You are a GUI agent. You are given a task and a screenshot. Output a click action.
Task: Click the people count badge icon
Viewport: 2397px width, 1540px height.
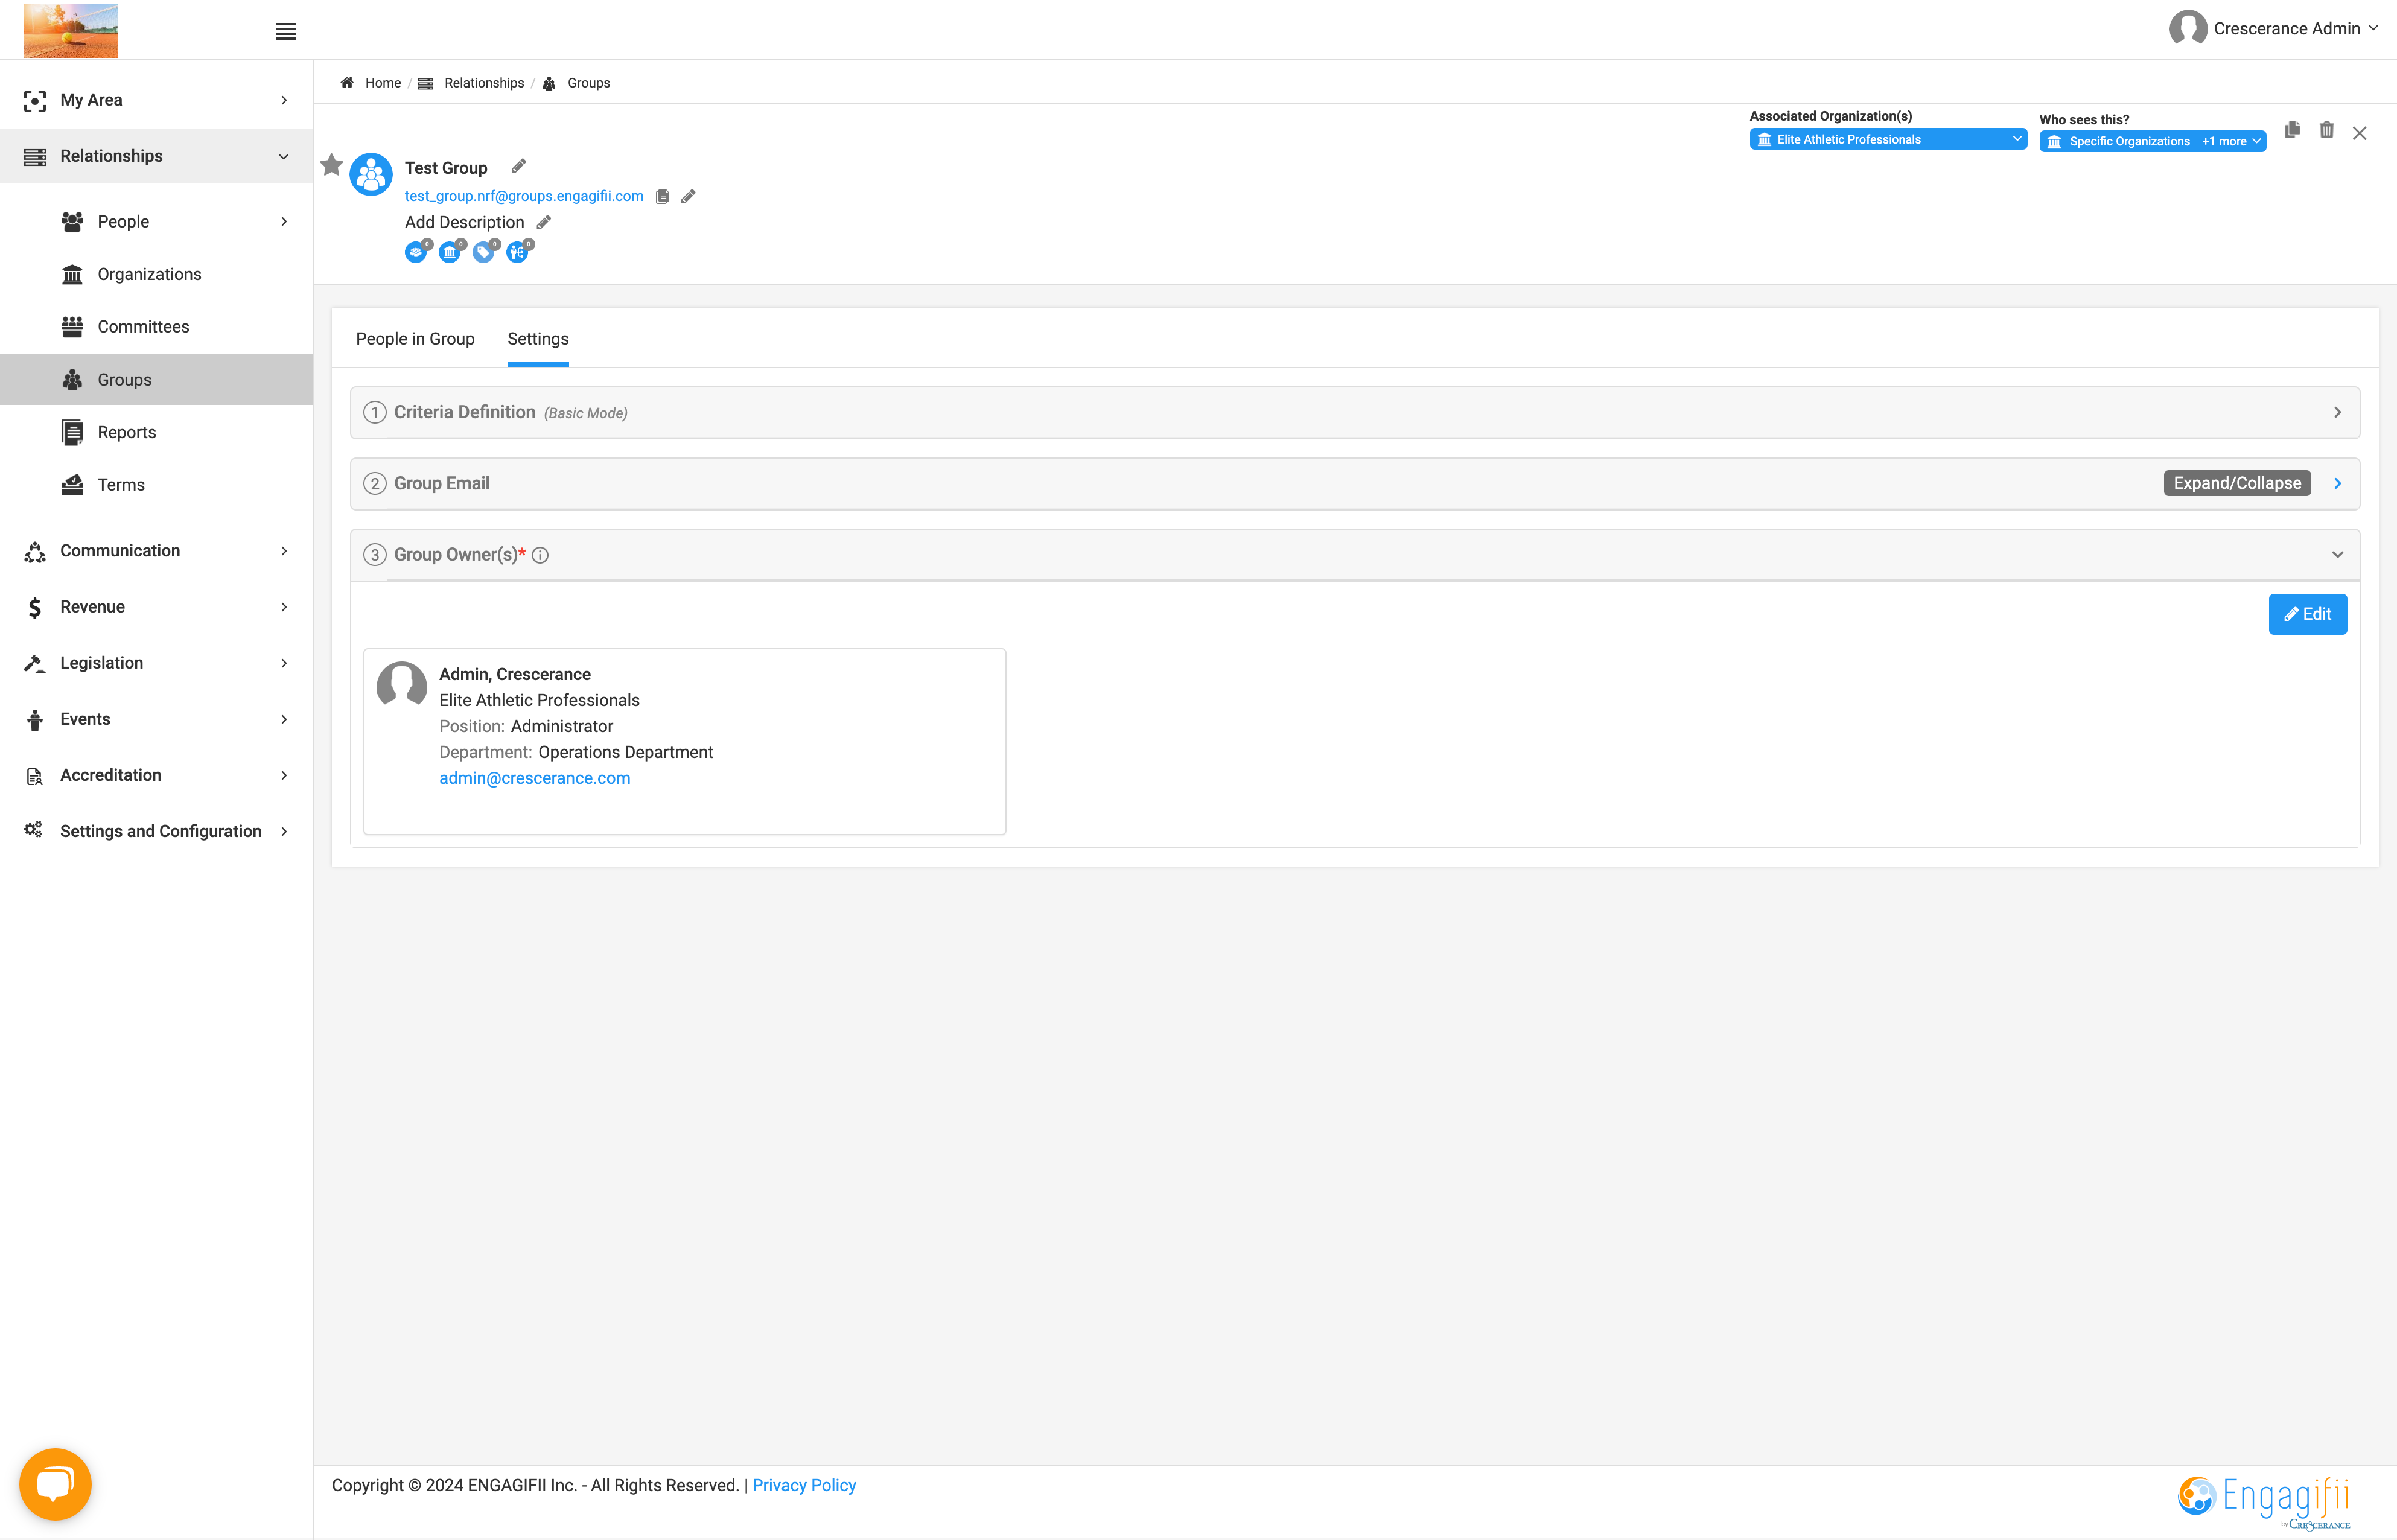[x=417, y=251]
